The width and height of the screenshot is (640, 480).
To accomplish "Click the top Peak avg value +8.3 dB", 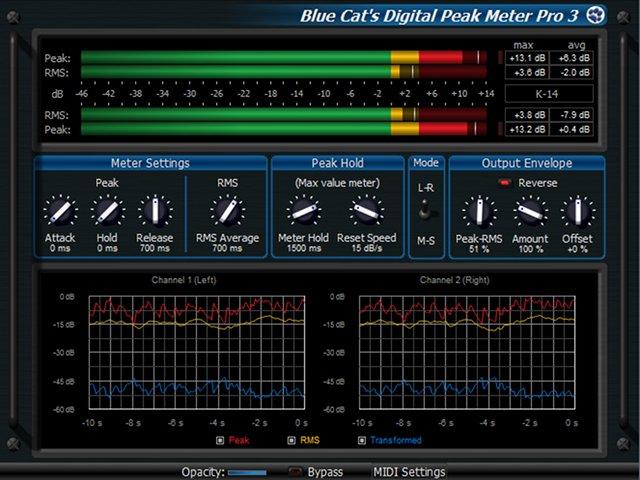I will (x=571, y=58).
